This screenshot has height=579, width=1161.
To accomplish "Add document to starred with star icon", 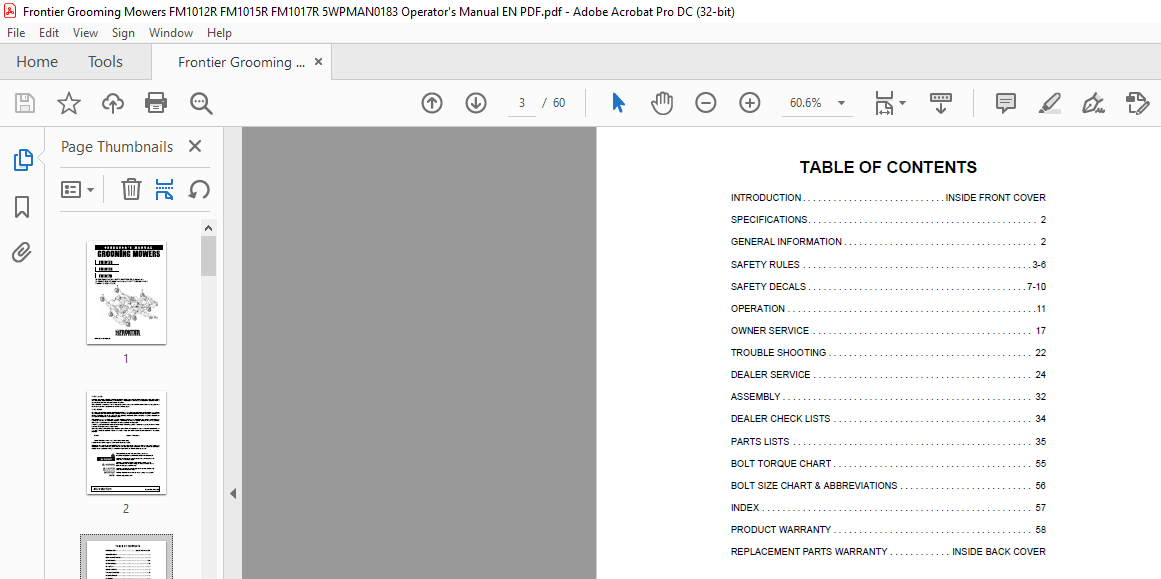I will pyautogui.click(x=69, y=103).
